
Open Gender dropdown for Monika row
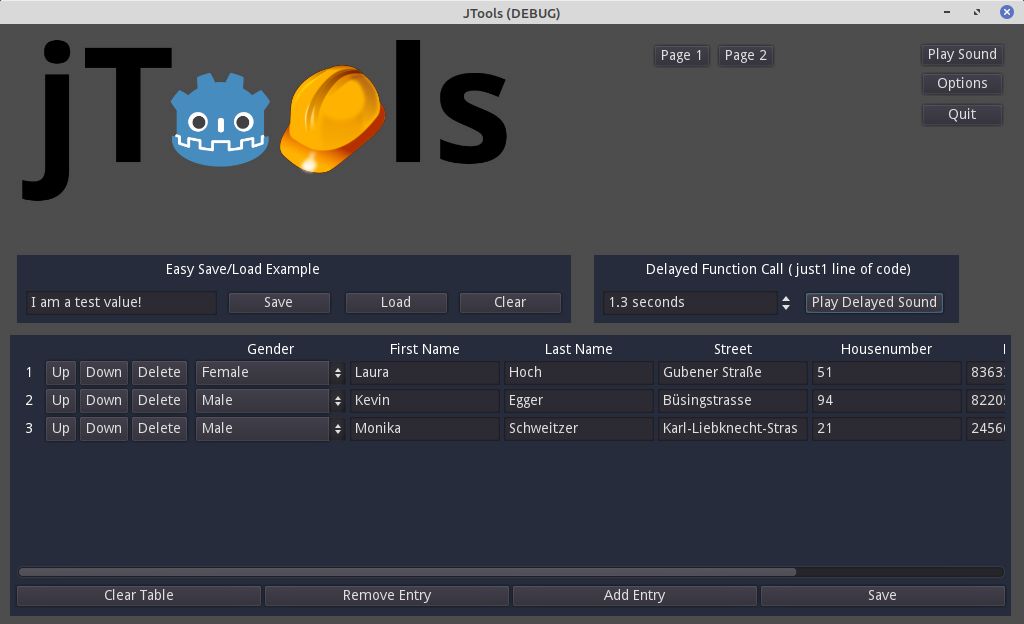270,428
